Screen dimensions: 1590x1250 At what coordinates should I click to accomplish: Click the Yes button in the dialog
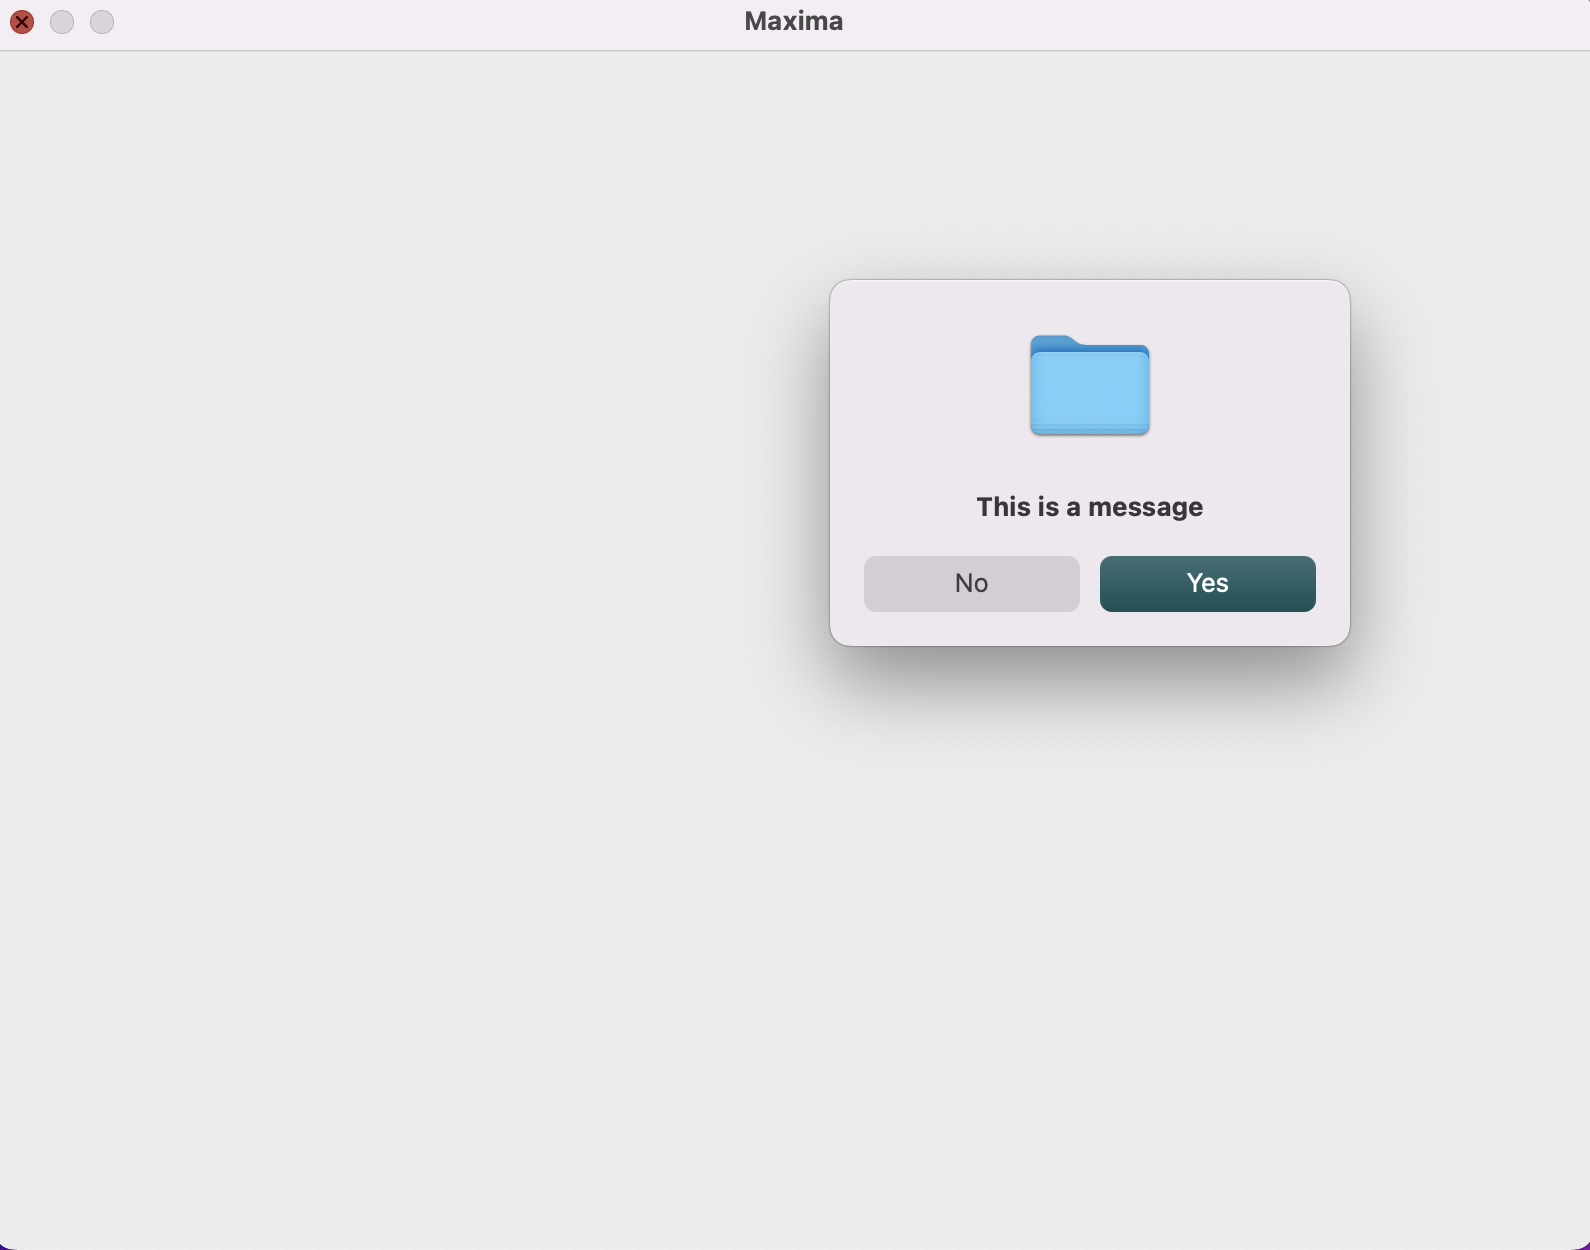click(1207, 583)
